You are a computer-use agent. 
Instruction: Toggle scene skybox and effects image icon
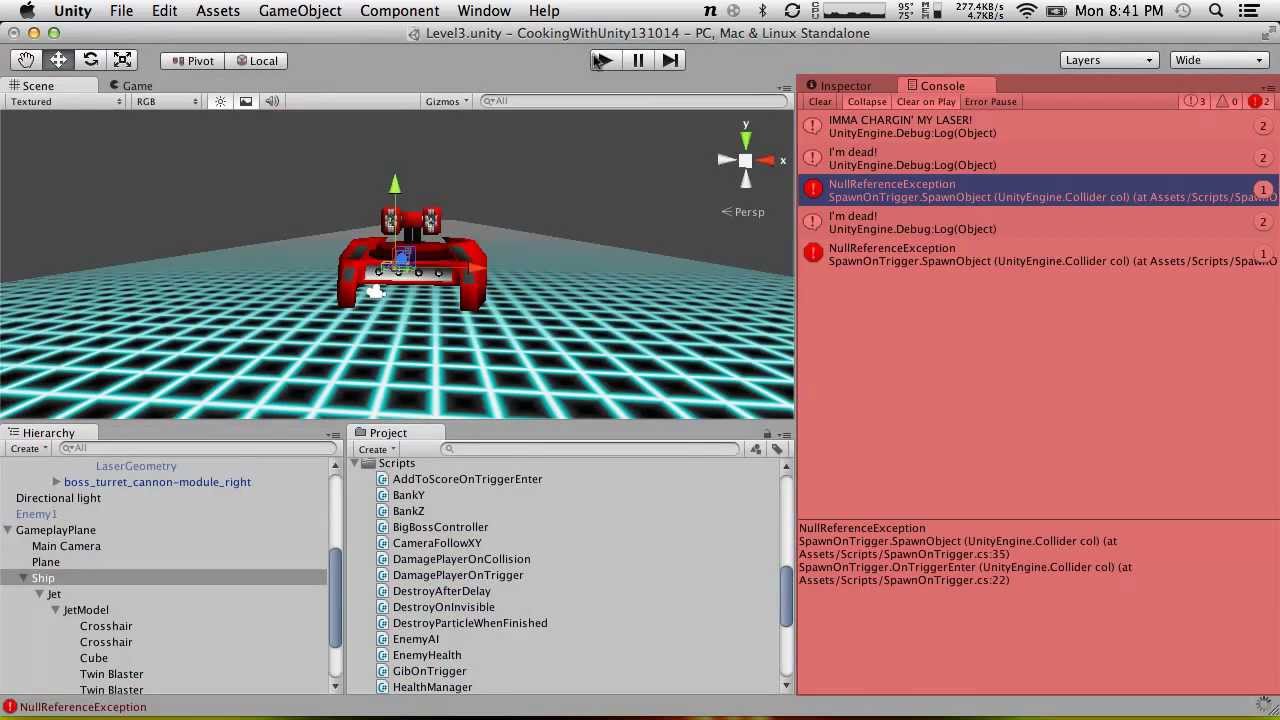coord(246,101)
